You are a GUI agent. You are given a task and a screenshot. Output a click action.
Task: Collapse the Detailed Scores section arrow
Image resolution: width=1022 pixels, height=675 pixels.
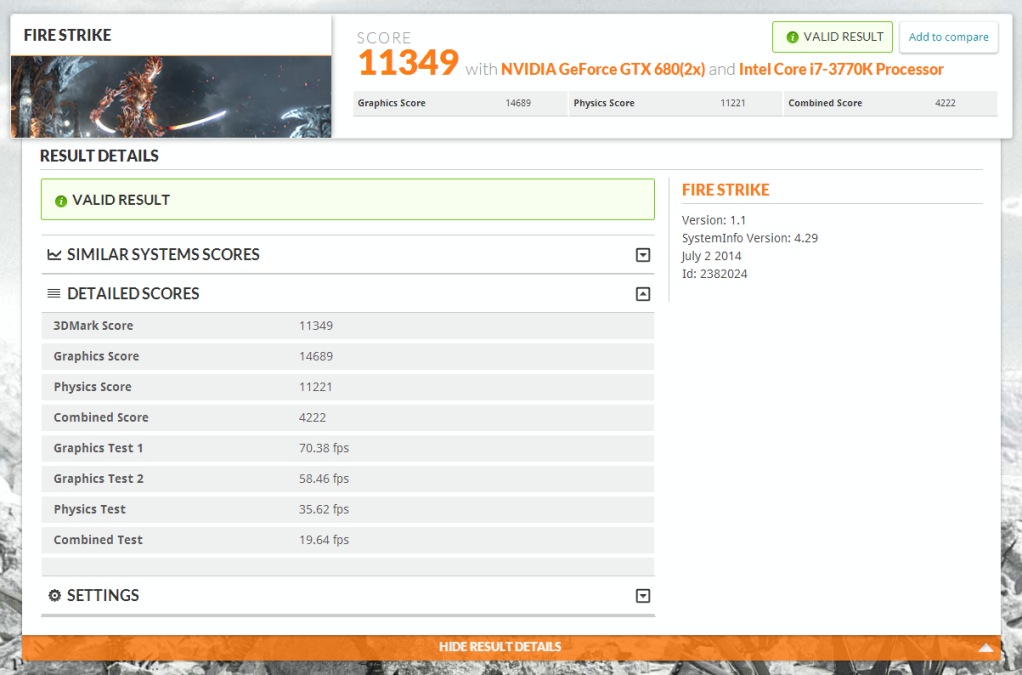click(643, 294)
